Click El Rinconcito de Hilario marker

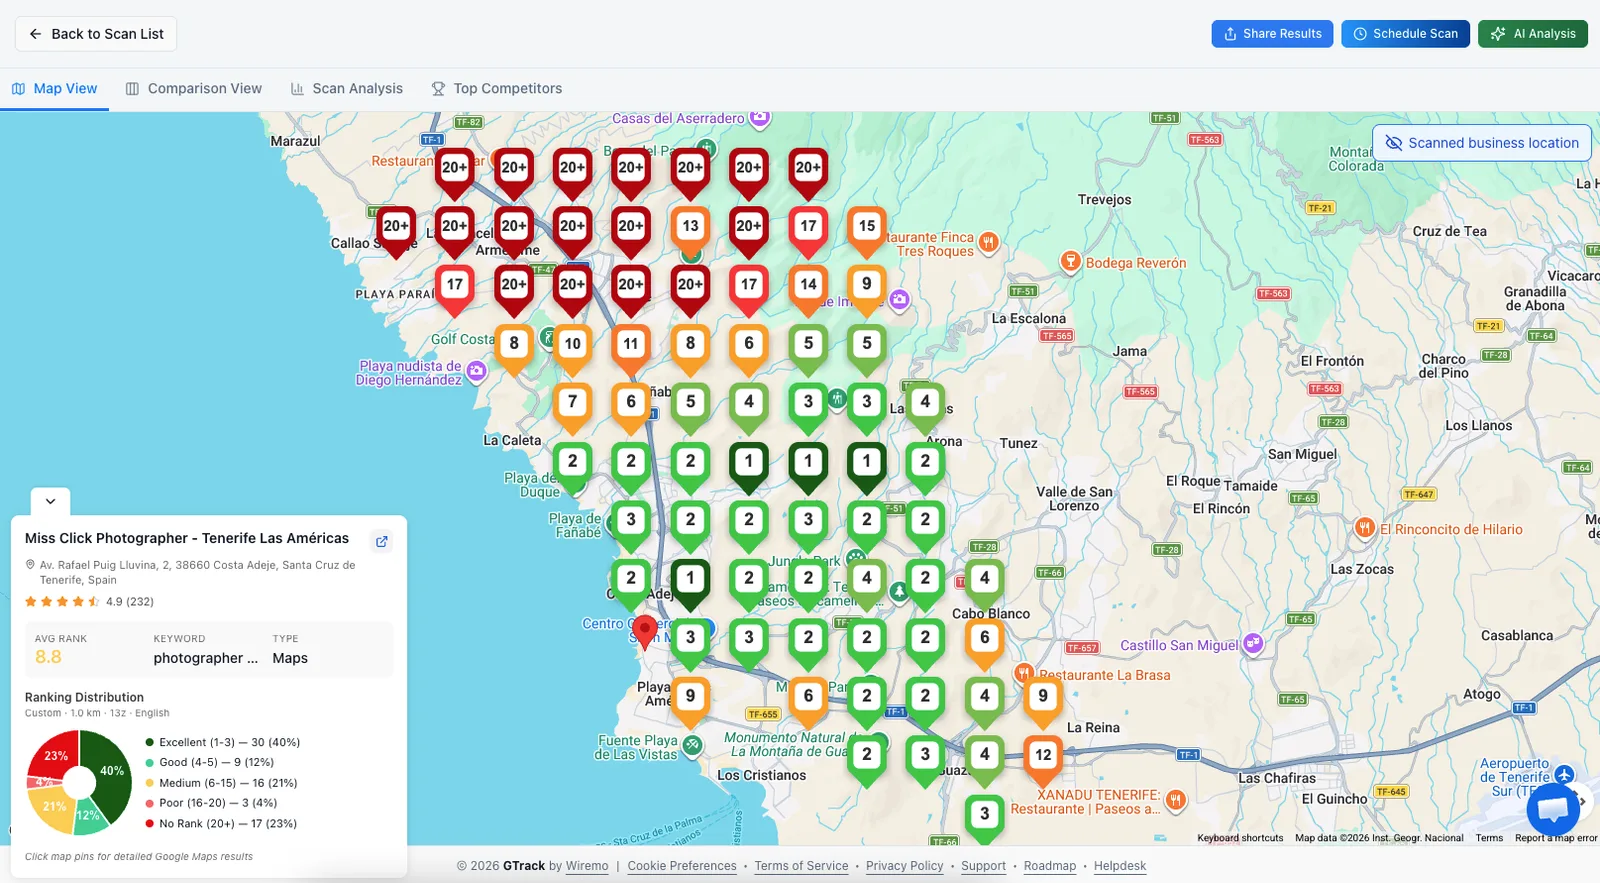click(1365, 528)
